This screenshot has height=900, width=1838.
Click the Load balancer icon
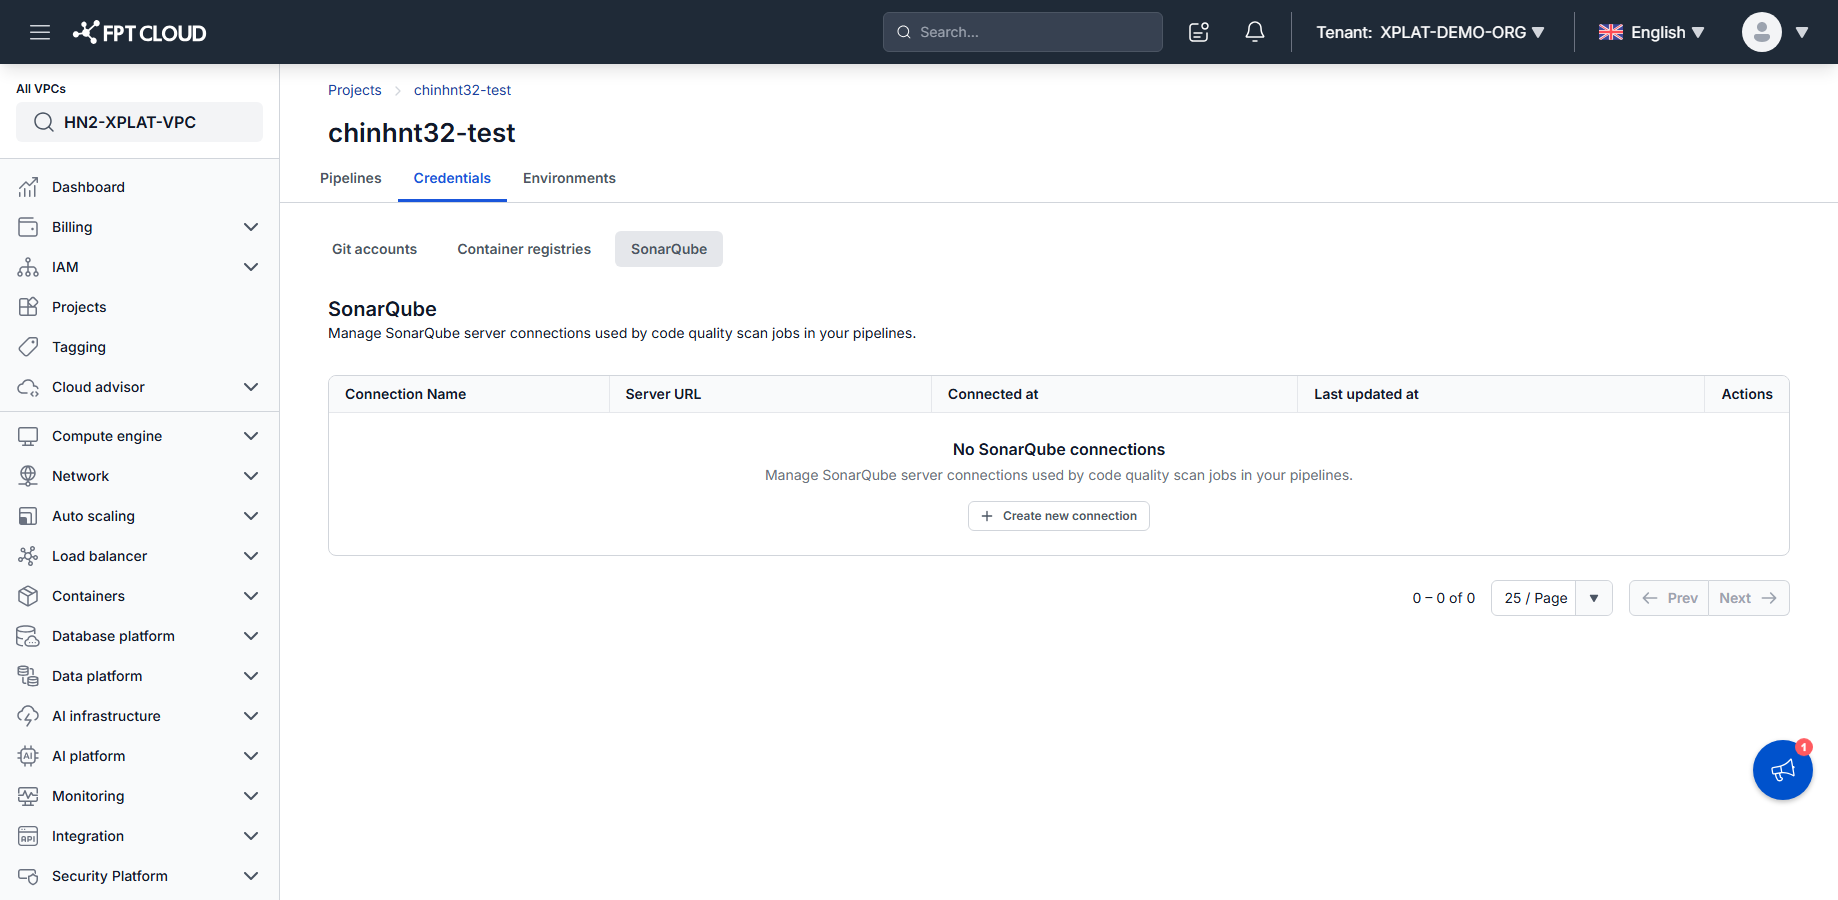click(x=28, y=556)
